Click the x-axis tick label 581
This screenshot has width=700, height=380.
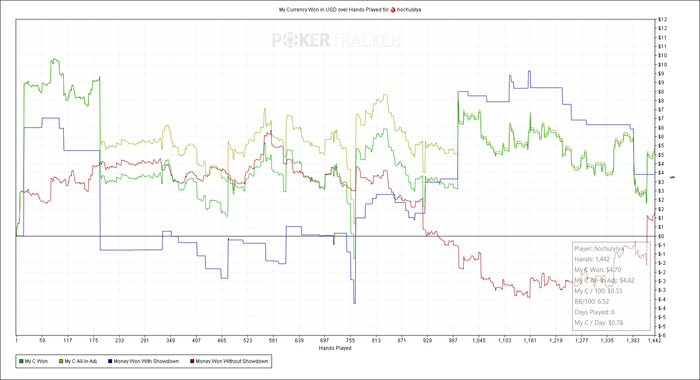pos(273,341)
